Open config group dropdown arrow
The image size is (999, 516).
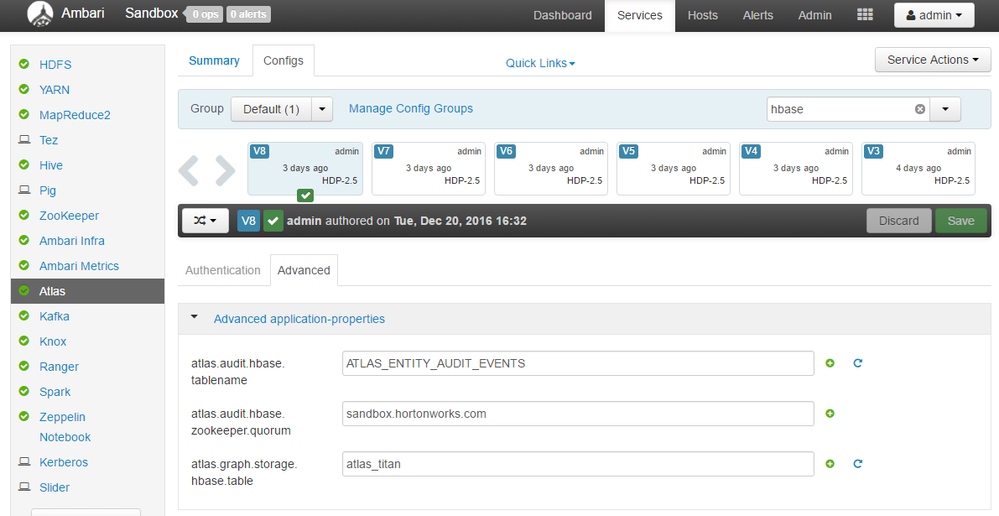[x=322, y=109]
